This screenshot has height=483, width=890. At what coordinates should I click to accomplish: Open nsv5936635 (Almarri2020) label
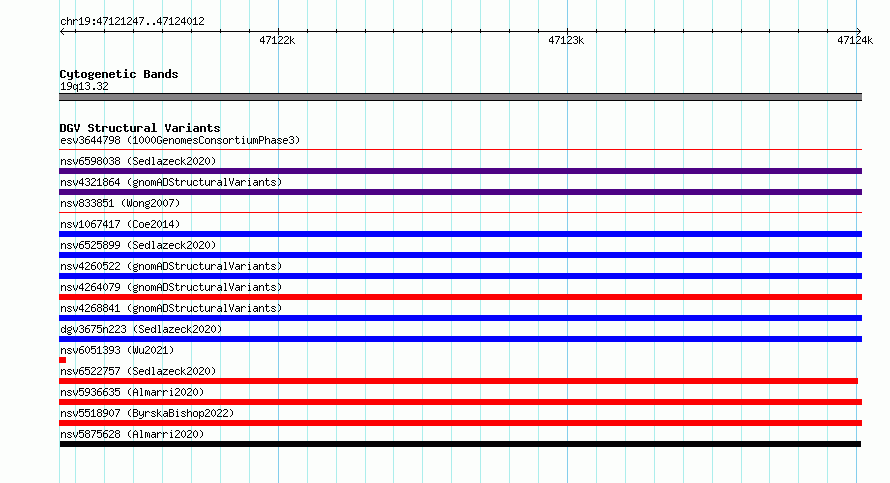coord(132,392)
